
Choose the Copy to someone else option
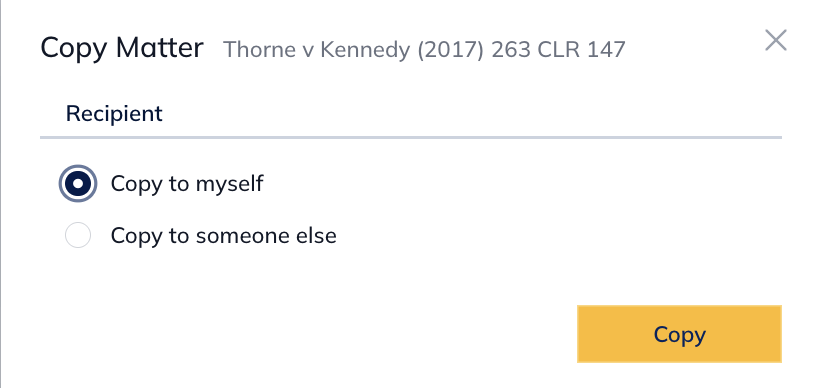(x=78, y=235)
